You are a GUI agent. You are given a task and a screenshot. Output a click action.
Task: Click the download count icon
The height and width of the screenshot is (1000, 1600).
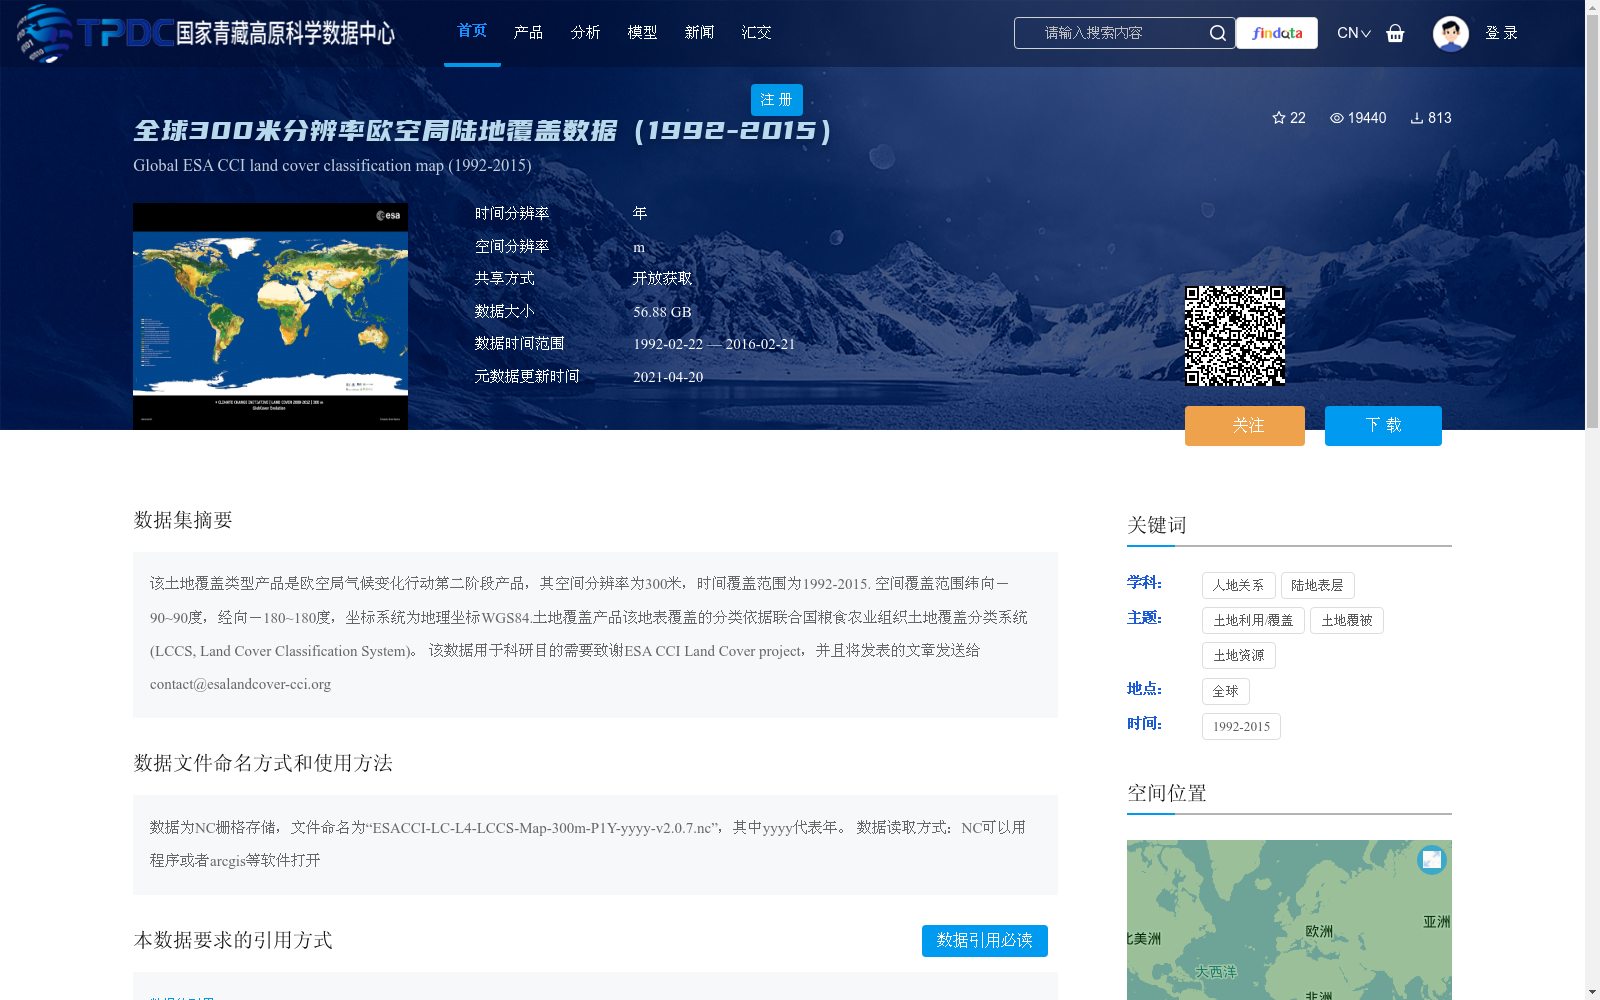point(1416,118)
